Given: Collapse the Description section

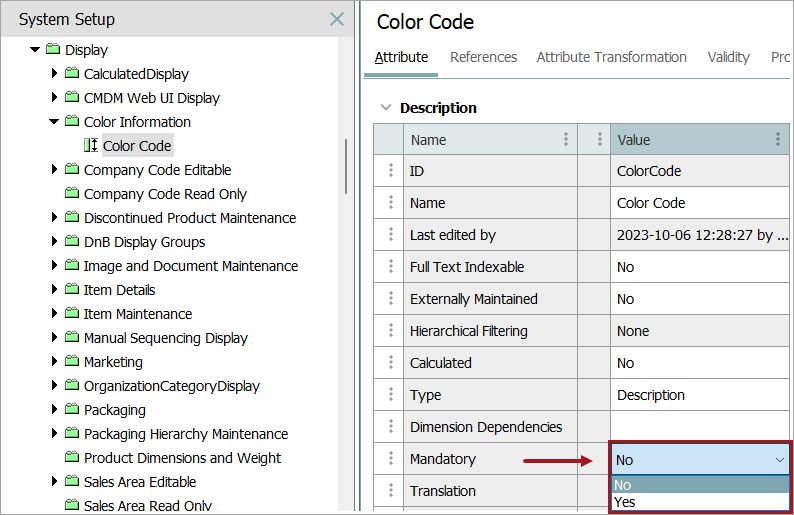Looking at the screenshot, I should pos(385,108).
